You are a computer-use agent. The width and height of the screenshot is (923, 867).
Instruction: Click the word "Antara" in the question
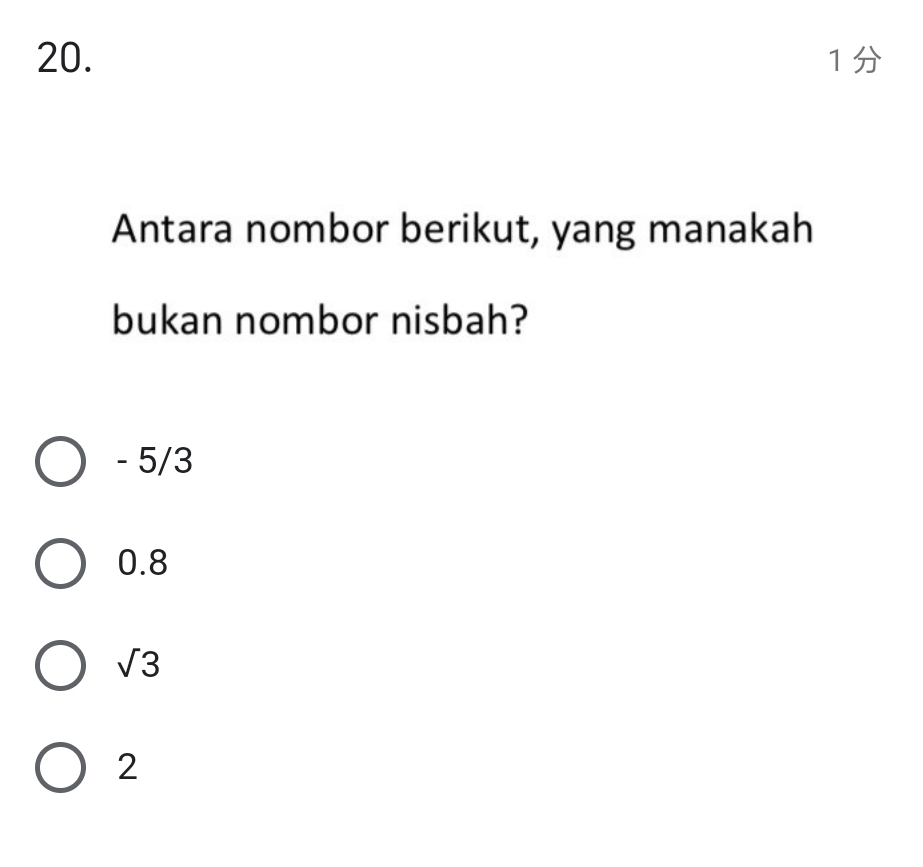[x=172, y=230]
